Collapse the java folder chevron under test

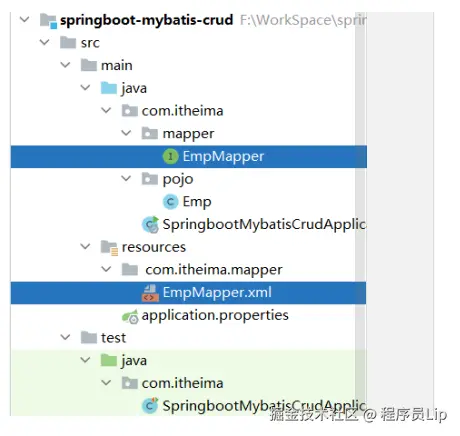86,360
